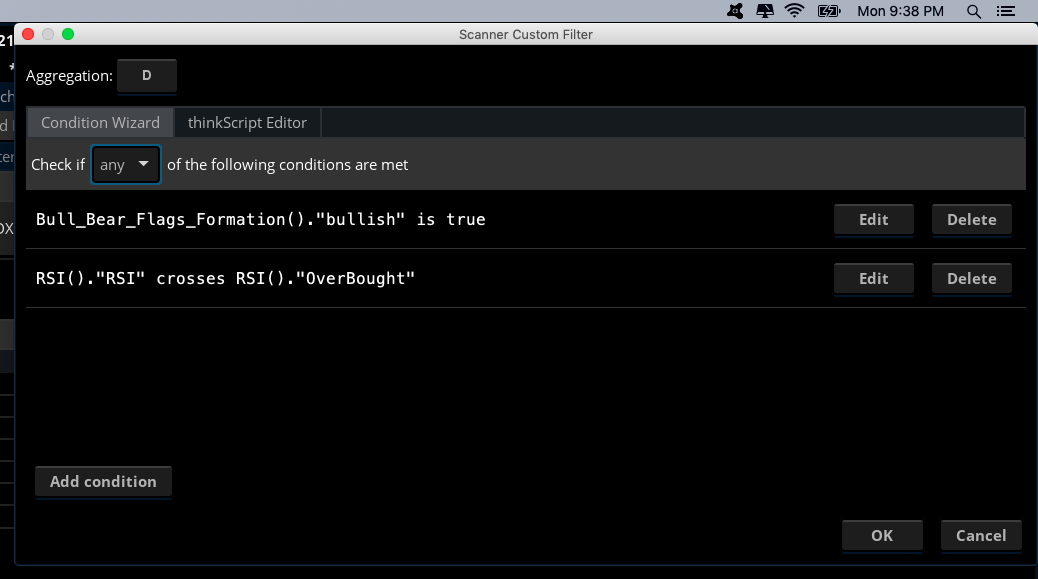Click the red close window button
1038x579 pixels.
point(28,34)
